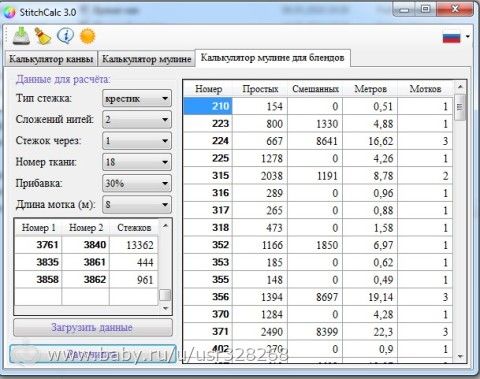Select highlighted thread number 210

[208, 106]
